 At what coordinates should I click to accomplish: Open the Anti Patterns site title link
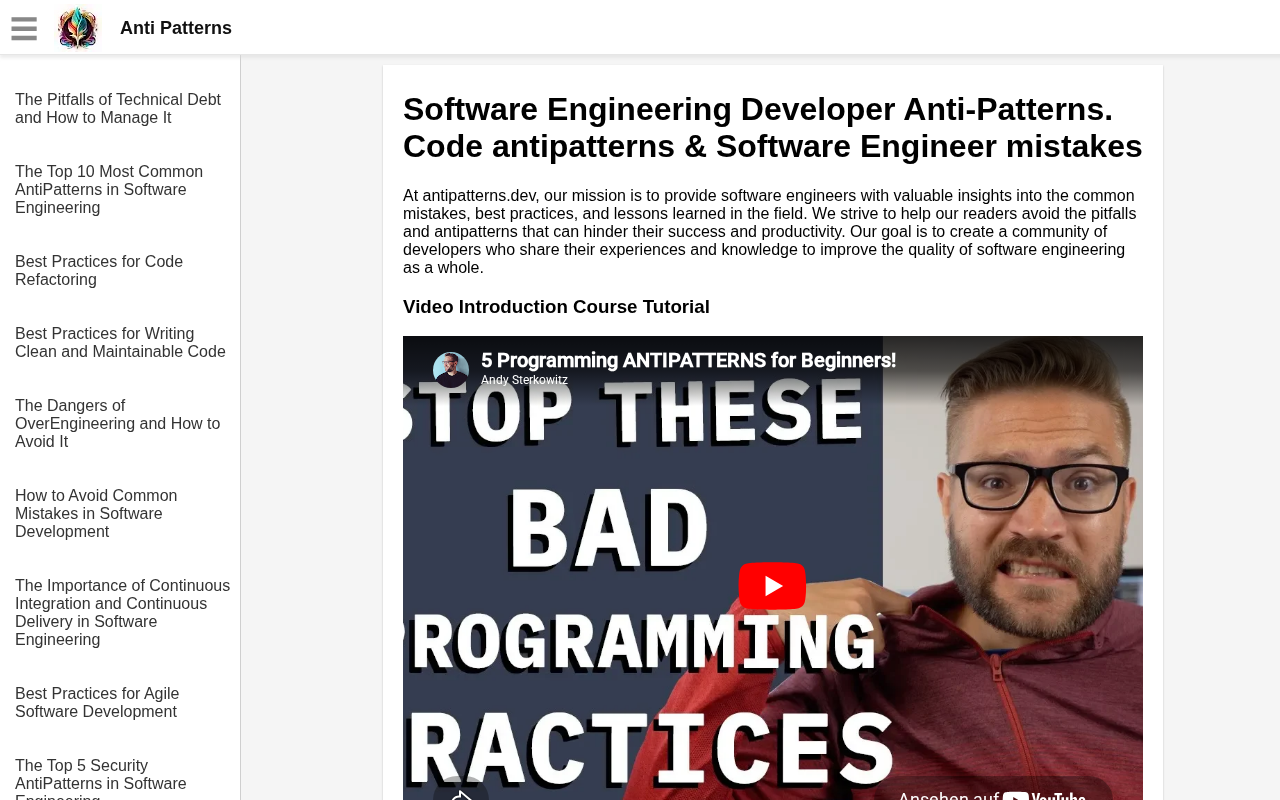click(176, 28)
